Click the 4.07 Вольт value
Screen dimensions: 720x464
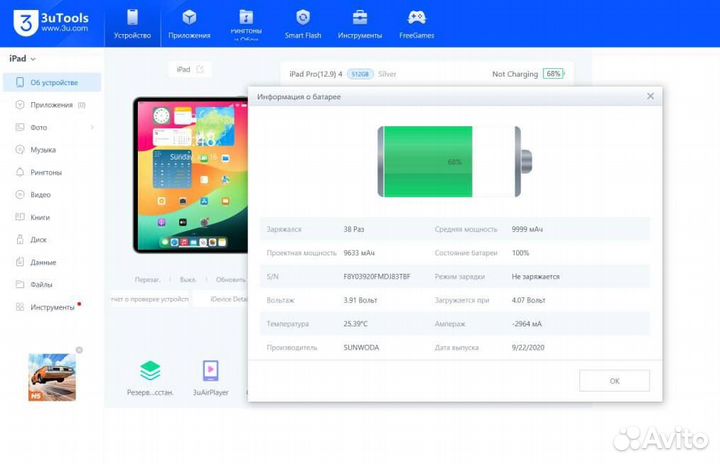point(528,300)
